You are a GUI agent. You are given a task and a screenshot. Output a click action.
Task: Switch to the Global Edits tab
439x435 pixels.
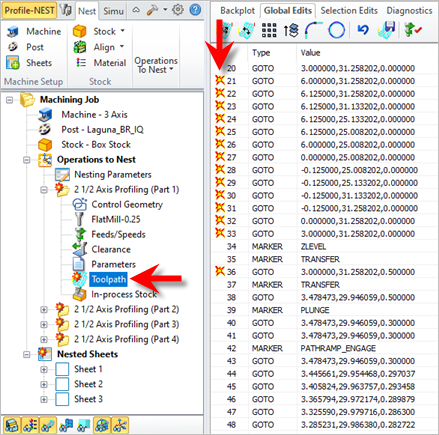(288, 11)
